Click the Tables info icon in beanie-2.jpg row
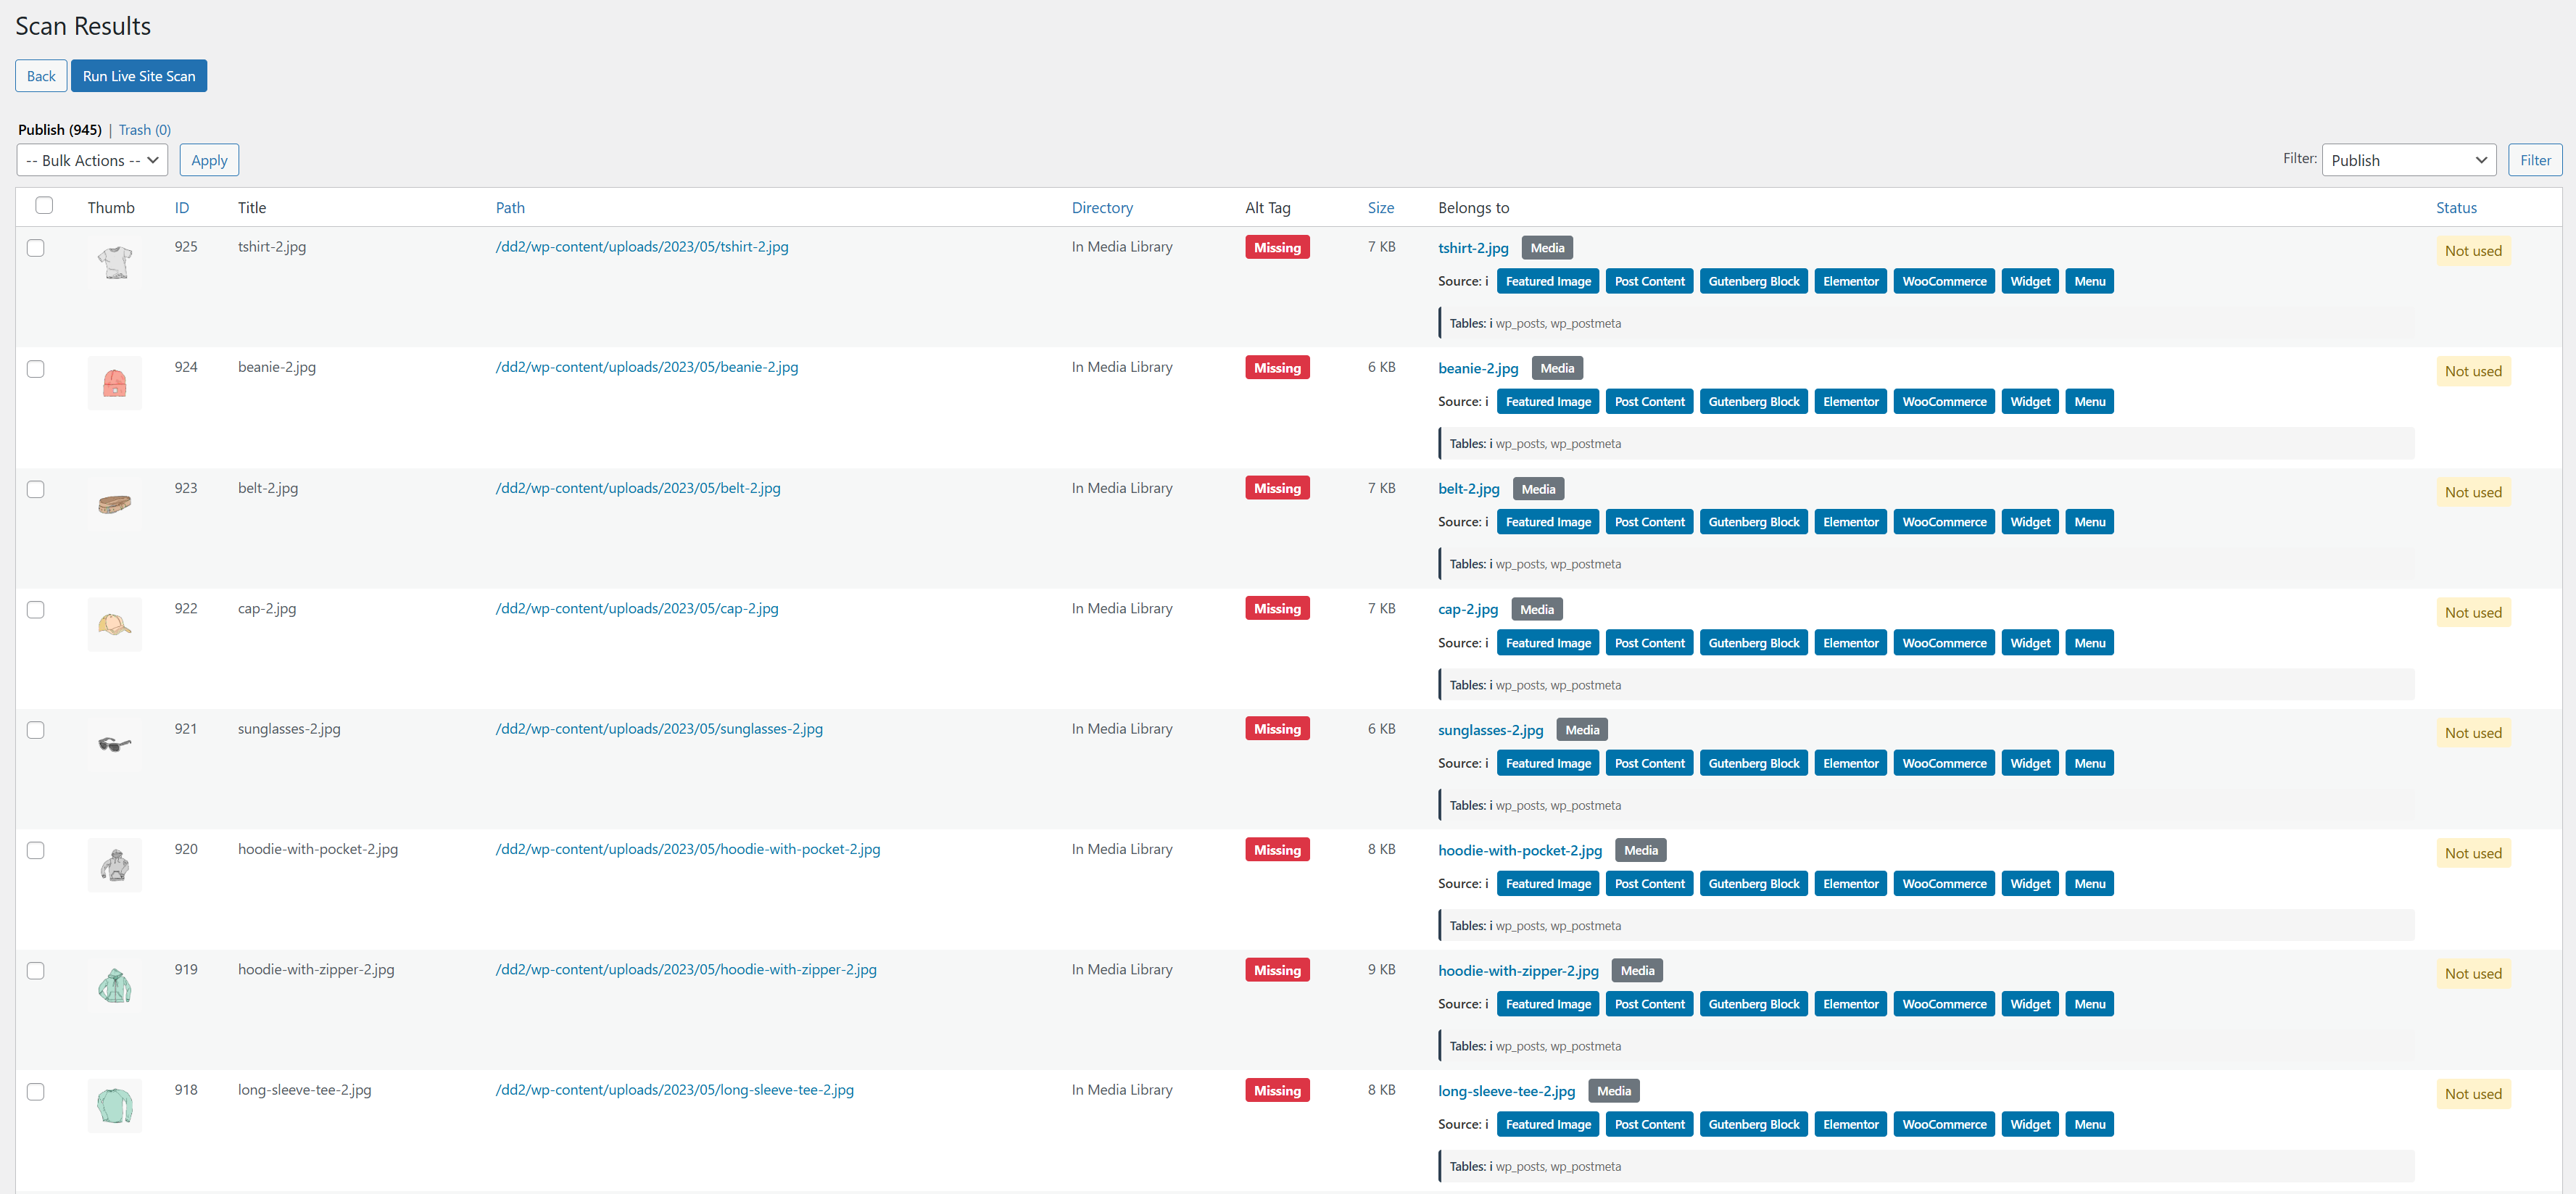 pyautogui.click(x=1491, y=444)
